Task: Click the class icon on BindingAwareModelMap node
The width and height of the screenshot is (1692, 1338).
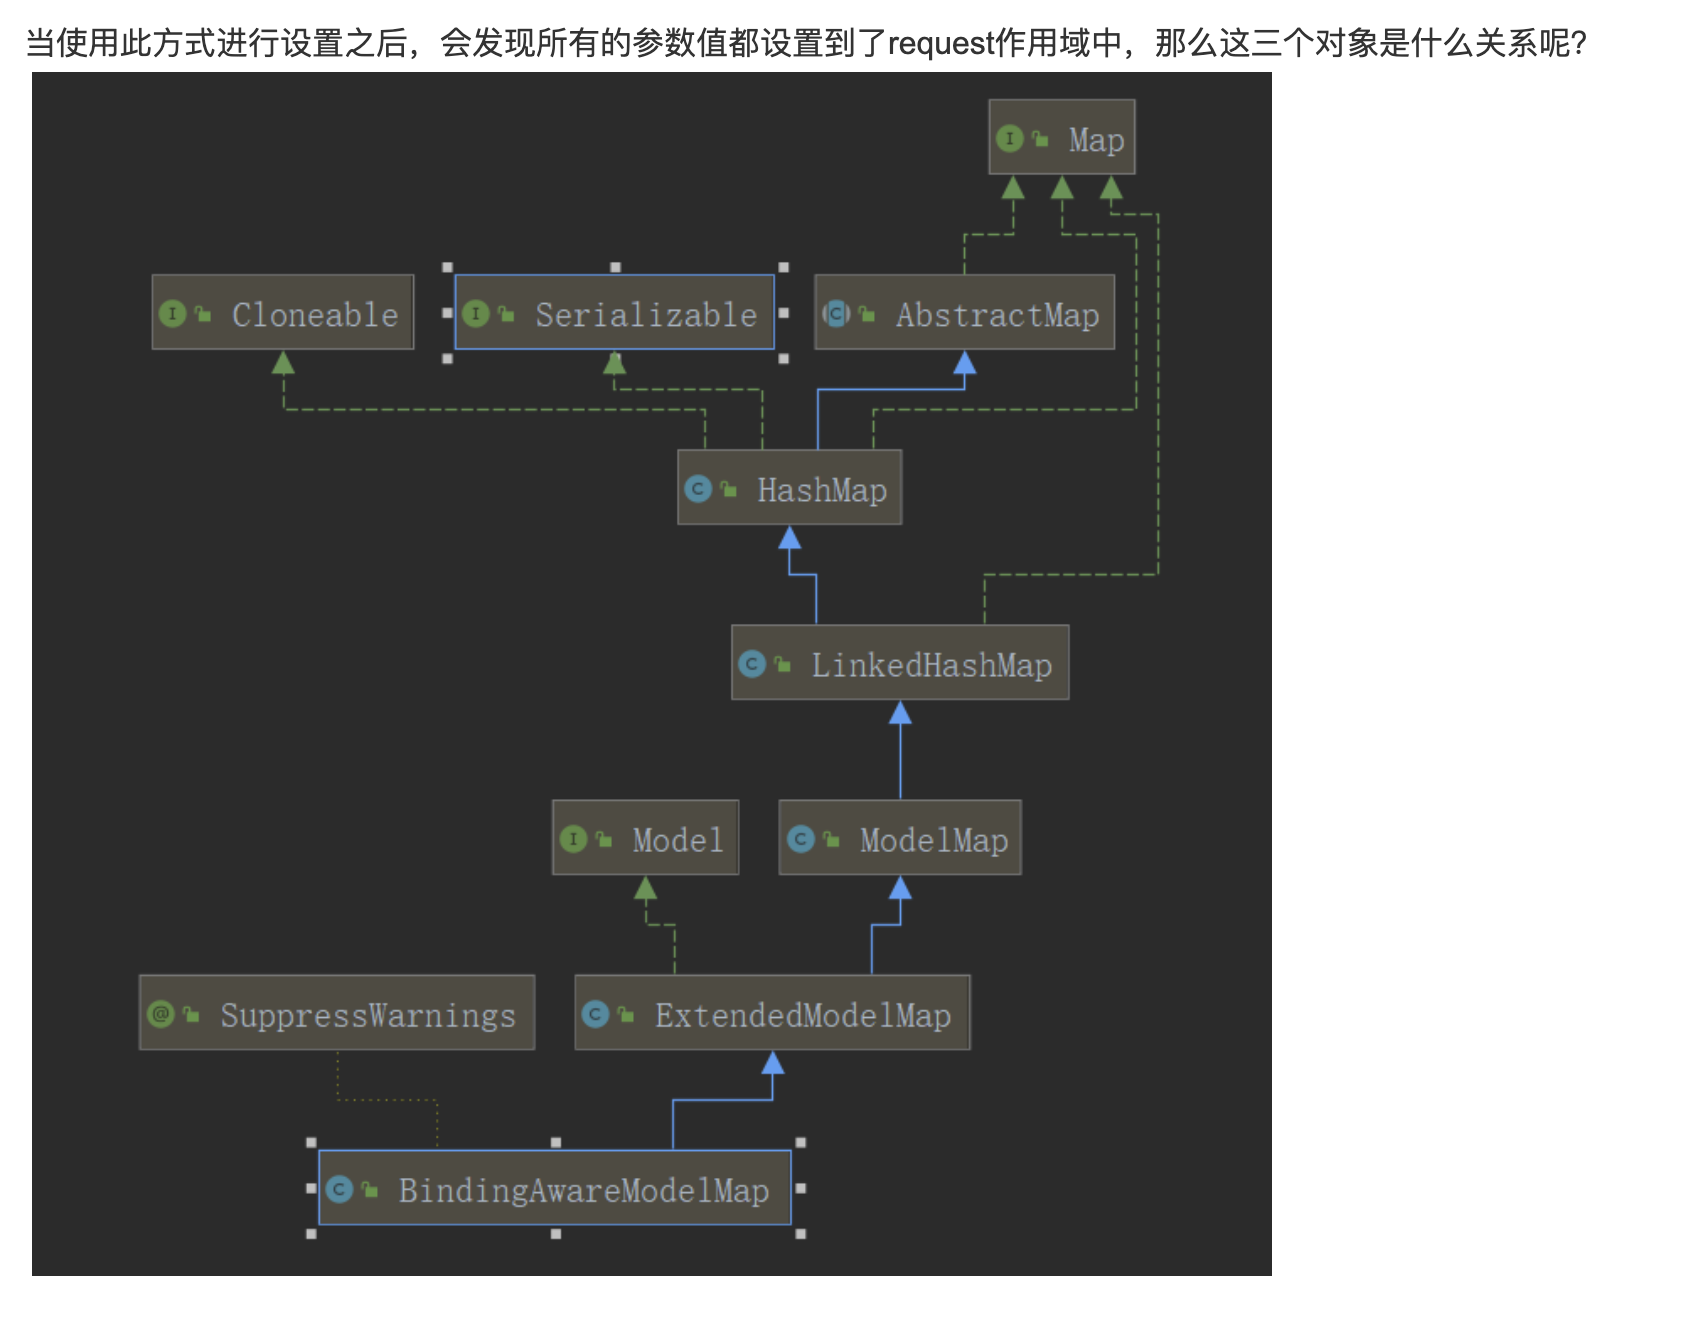Action: tap(340, 1189)
